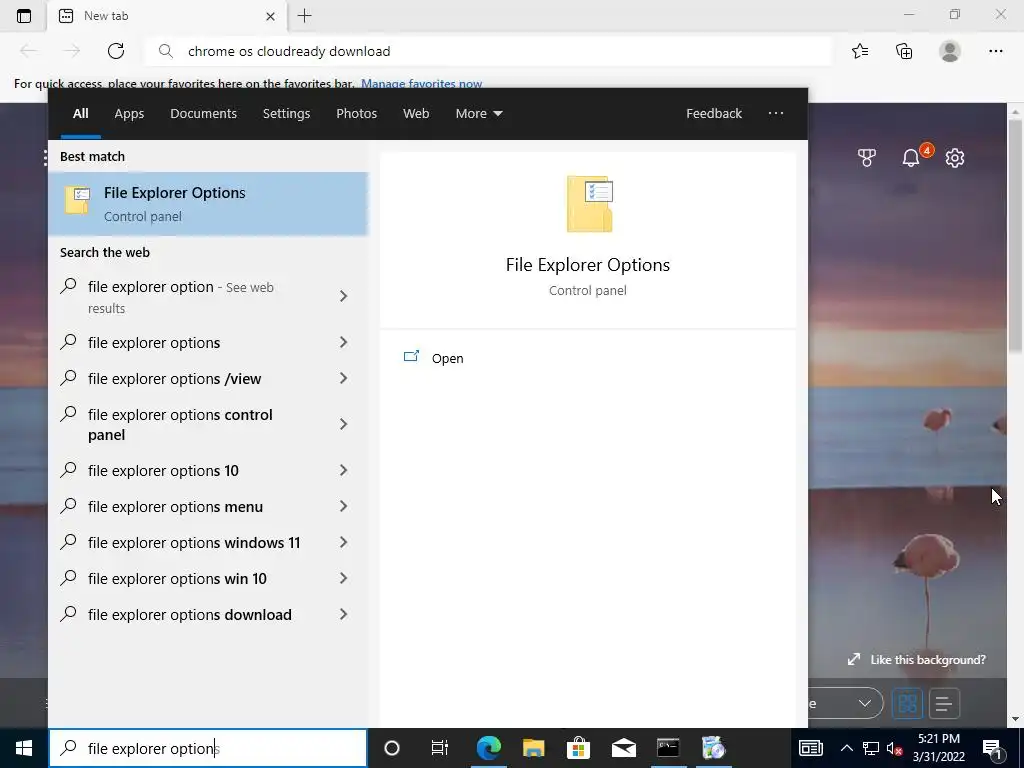Close the New tab tab
This screenshot has width=1024, height=768.
point(270,16)
